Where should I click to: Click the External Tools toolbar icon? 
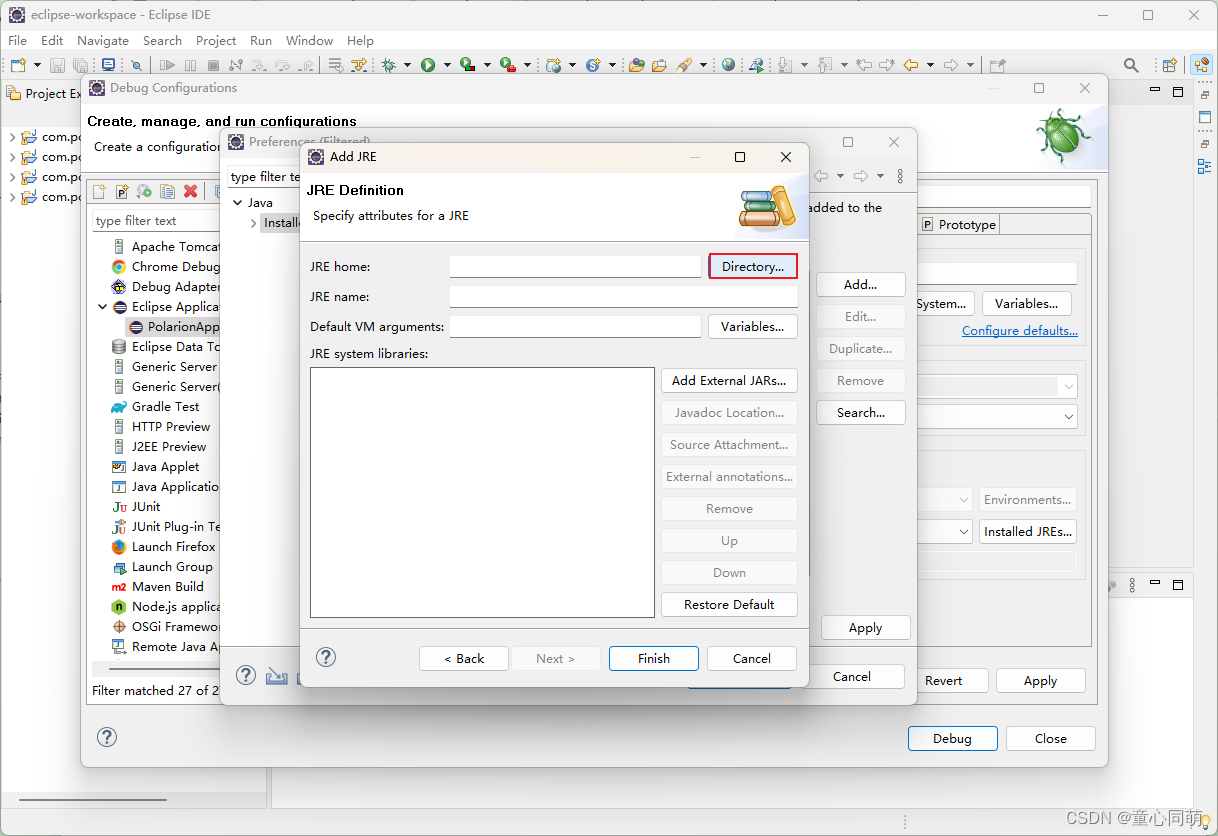pos(507,65)
